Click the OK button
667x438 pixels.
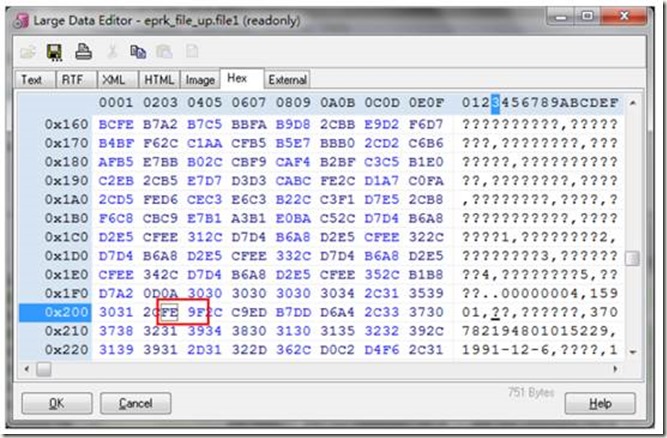click(x=57, y=403)
